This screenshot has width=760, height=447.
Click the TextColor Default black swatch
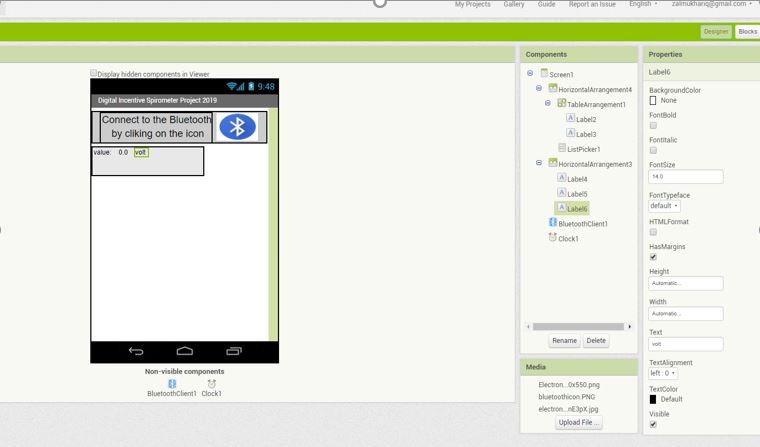click(x=652, y=399)
